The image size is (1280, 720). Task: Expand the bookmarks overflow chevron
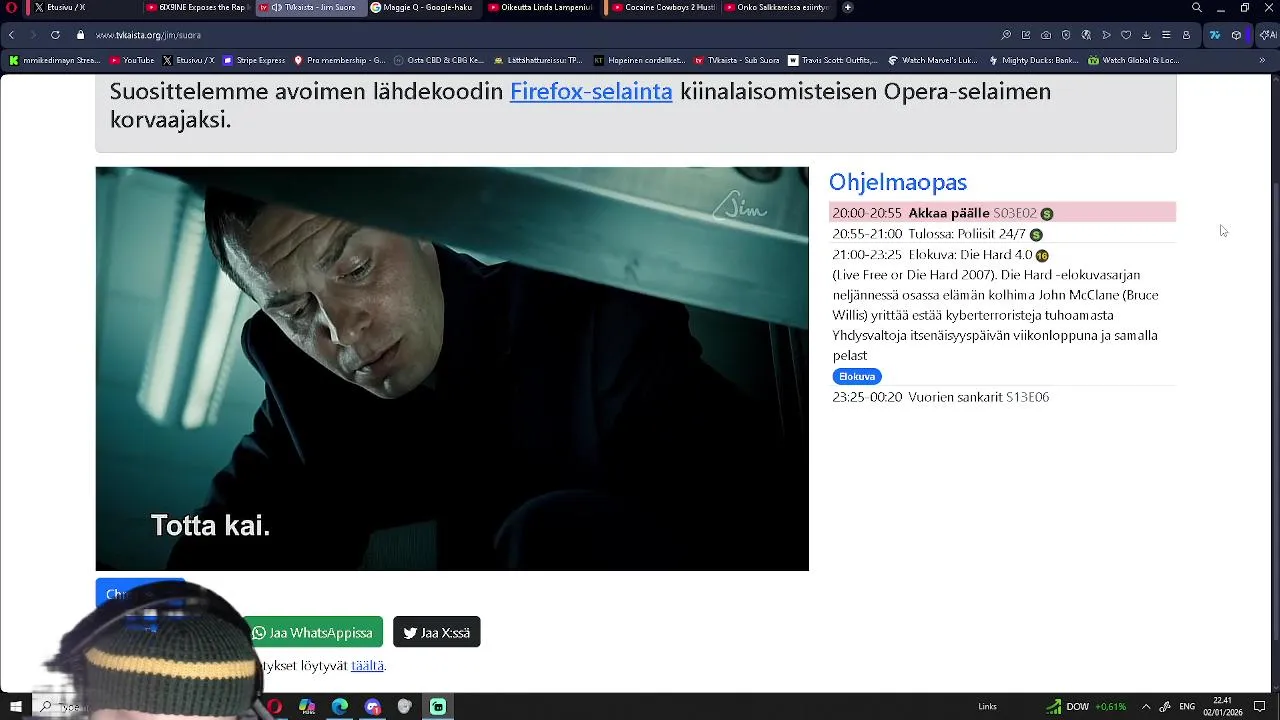1262,60
